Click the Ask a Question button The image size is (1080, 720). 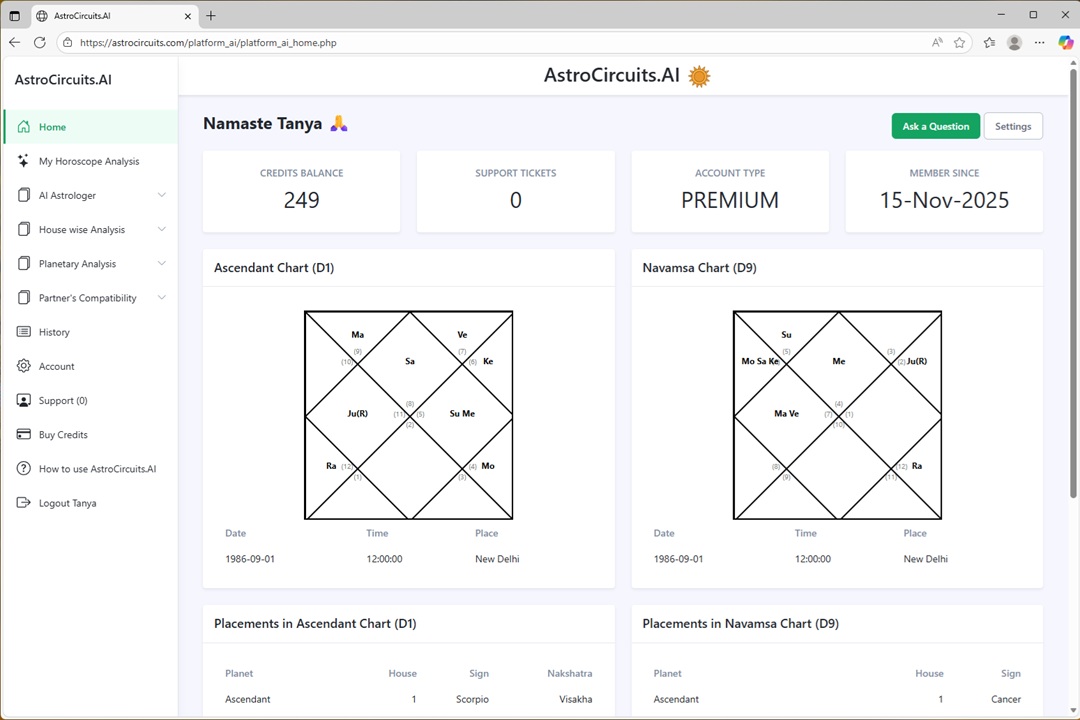pos(935,126)
